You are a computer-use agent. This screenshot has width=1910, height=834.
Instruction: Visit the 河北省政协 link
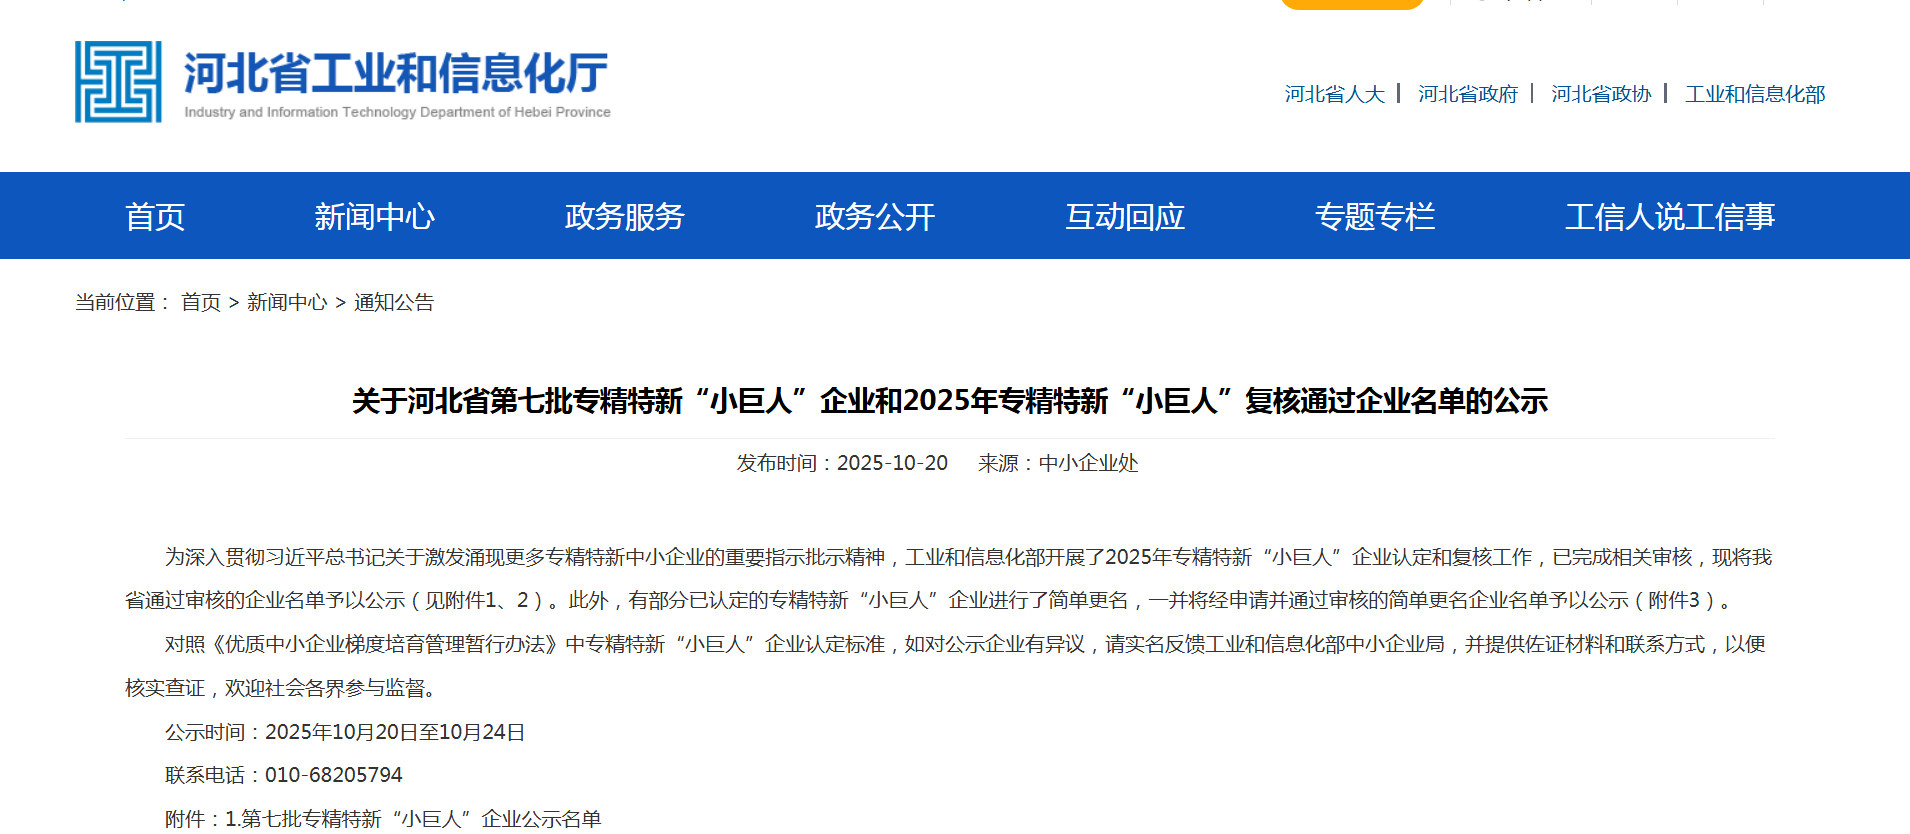1601,94
